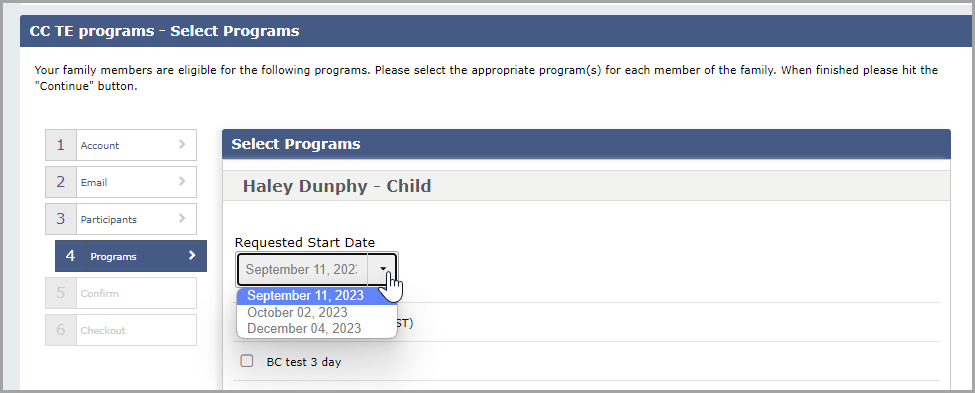Viewport: 975px width, 393px height.
Task: Click the chevron arrow on the Account step
Action: pyautogui.click(x=182, y=144)
